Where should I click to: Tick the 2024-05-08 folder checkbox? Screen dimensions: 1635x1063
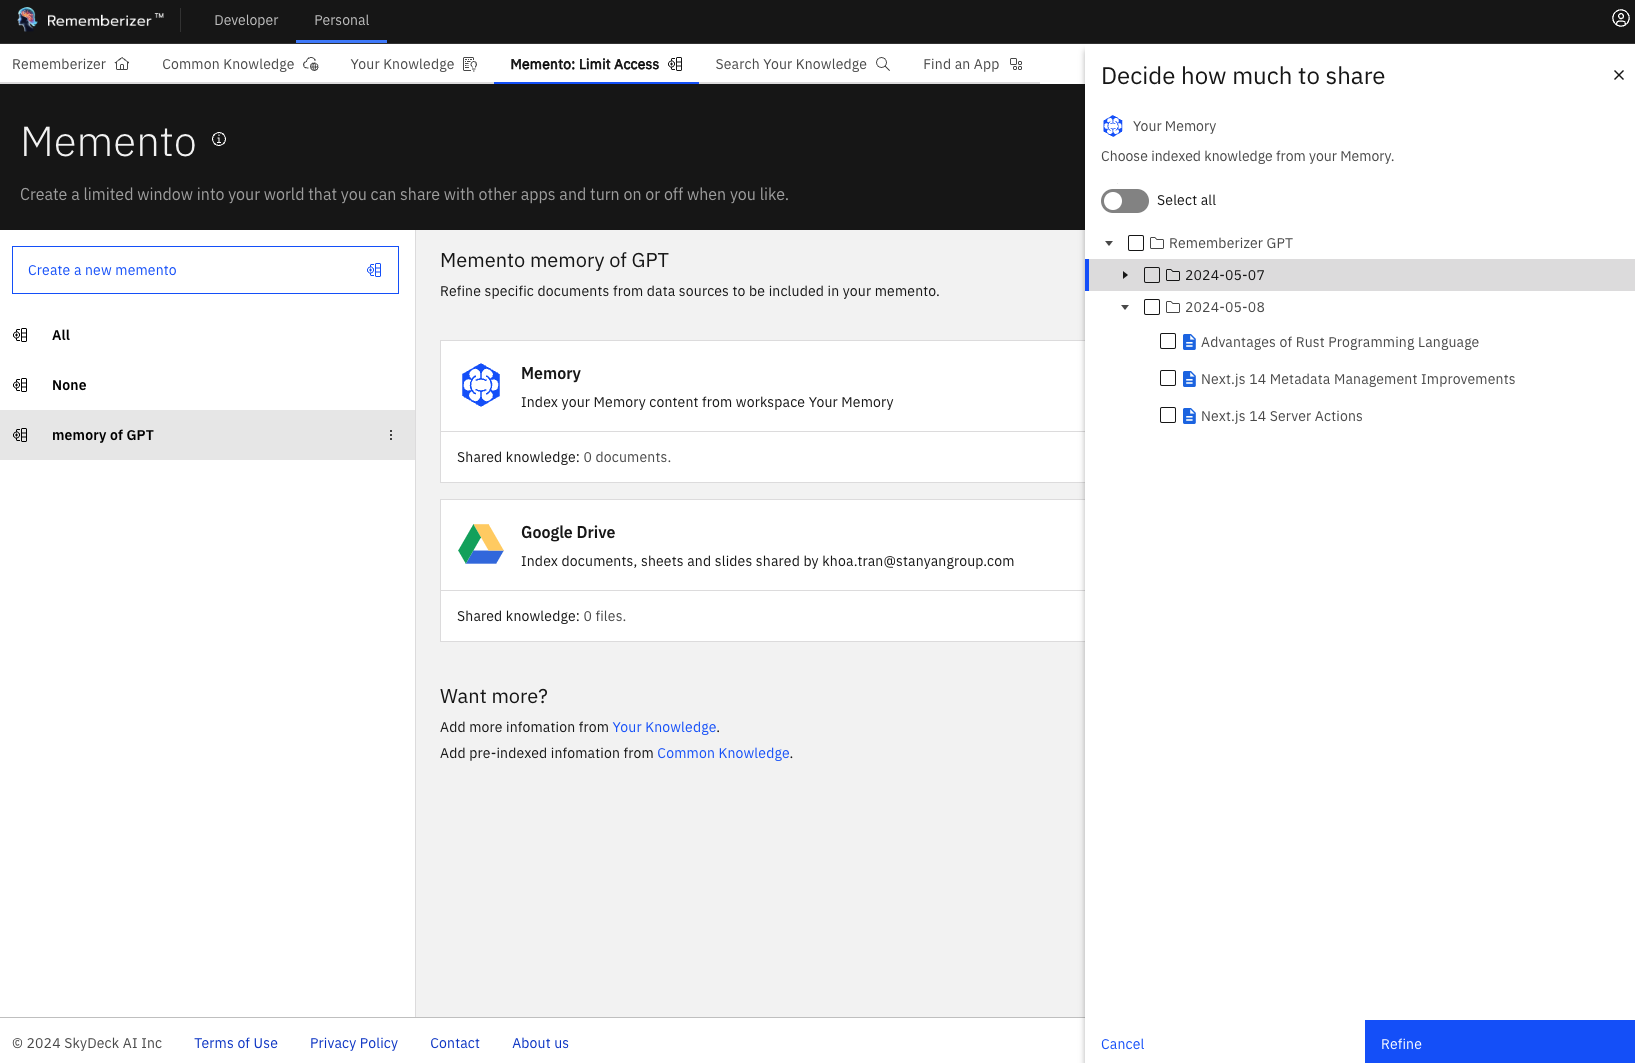point(1151,307)
